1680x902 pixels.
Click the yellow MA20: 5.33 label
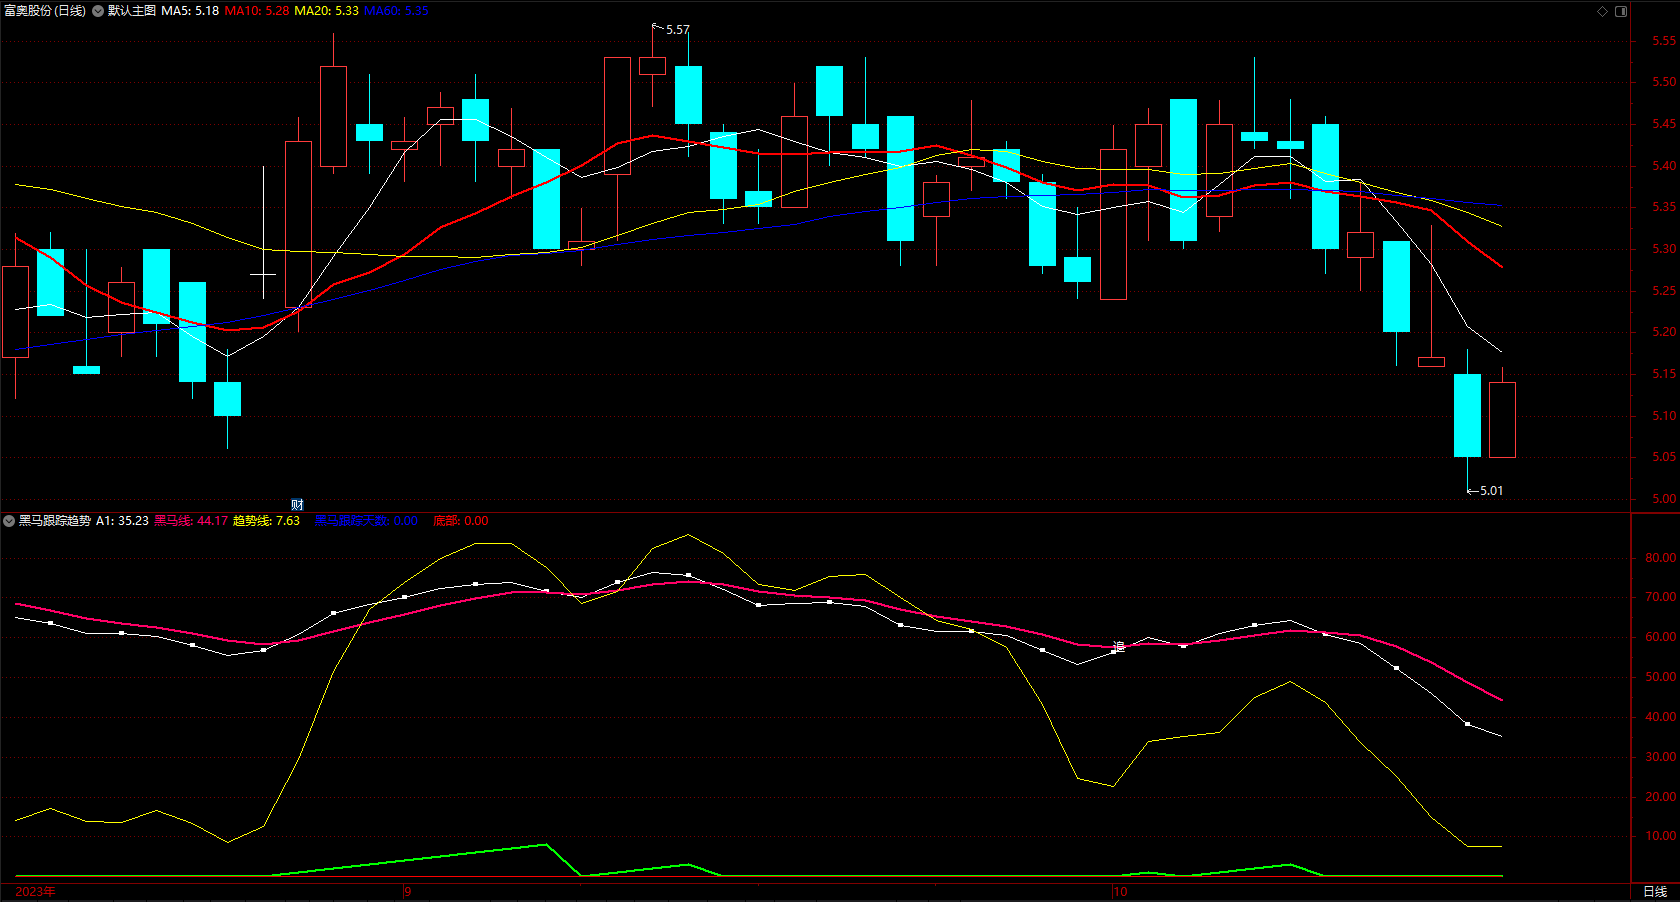click(x=326, y=11)
